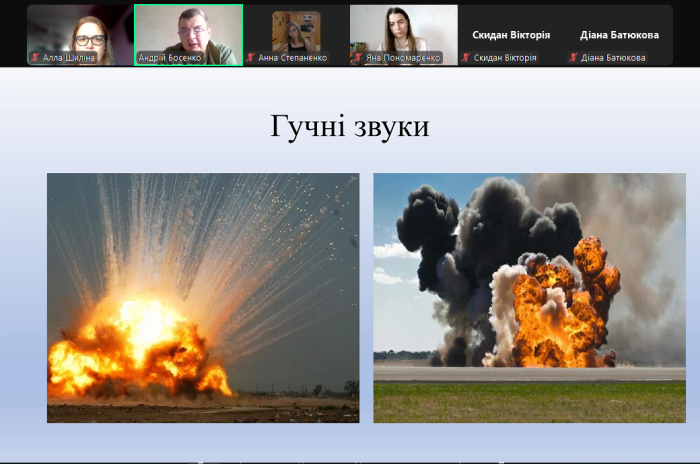Click the Анна Степаненко name label

[x=292, y=58]
